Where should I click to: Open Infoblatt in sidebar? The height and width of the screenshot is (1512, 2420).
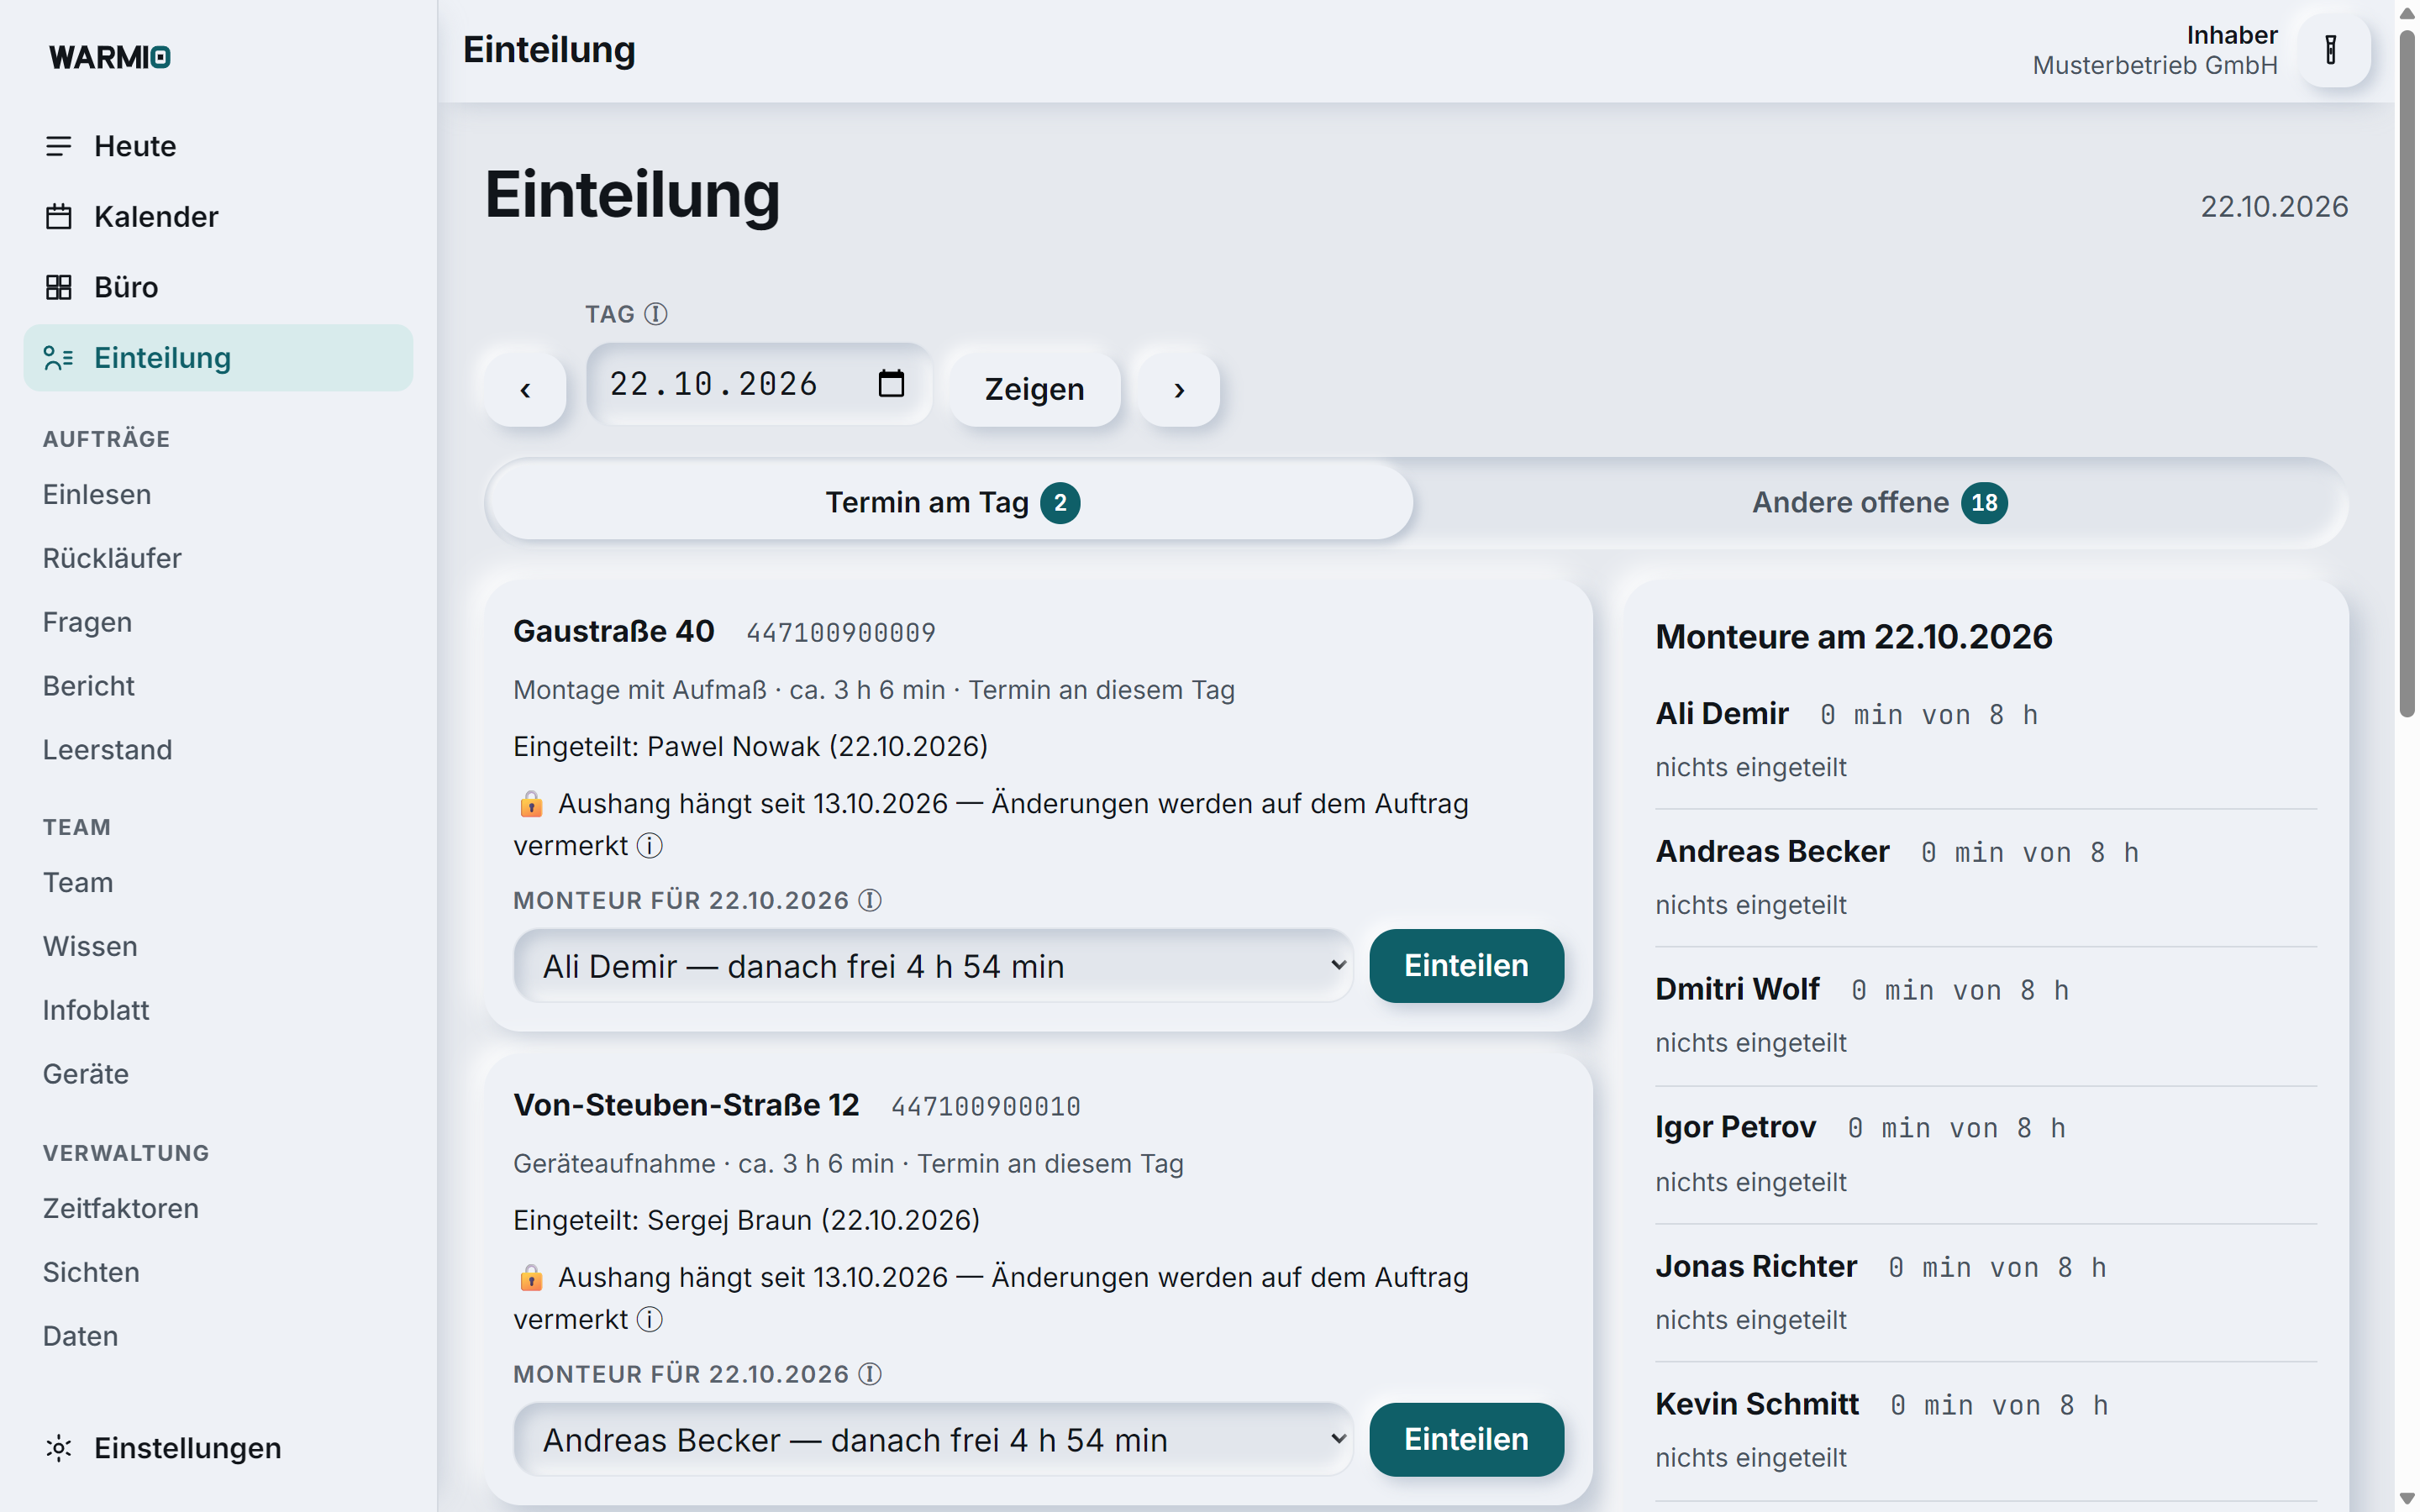(96, 1010)
